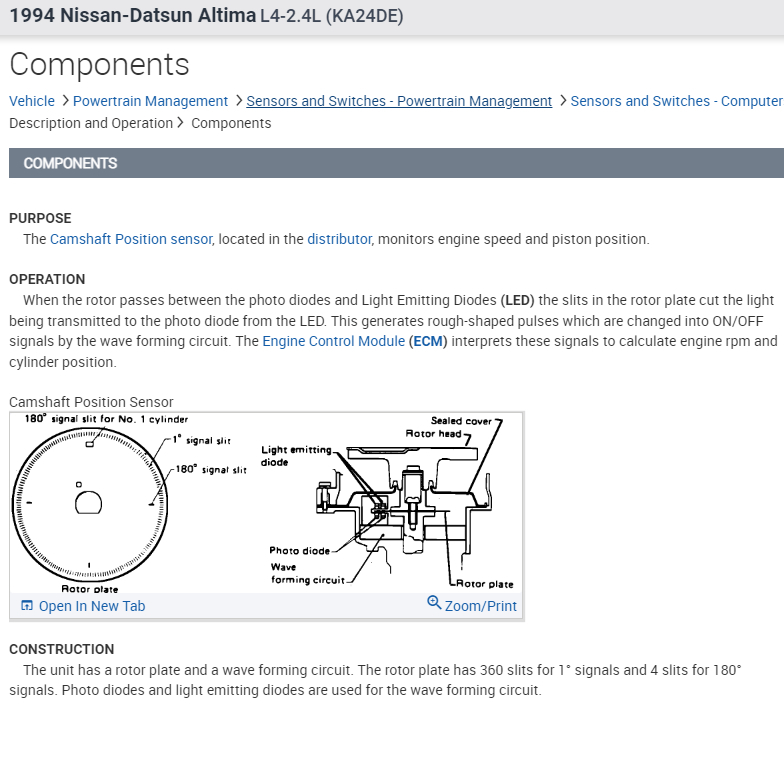Click the Open In New Tab text
Viewport: 784px width, 762px height.
tap(92, 606)
